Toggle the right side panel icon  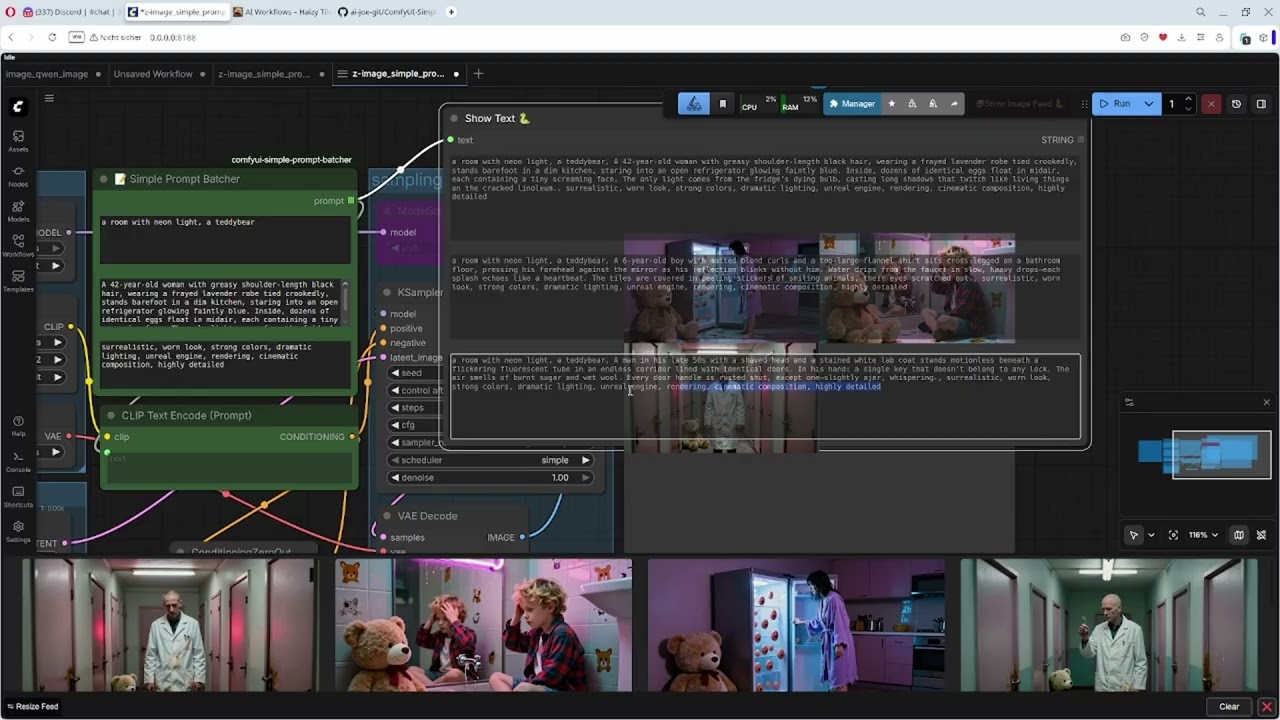click(1261, 104)
